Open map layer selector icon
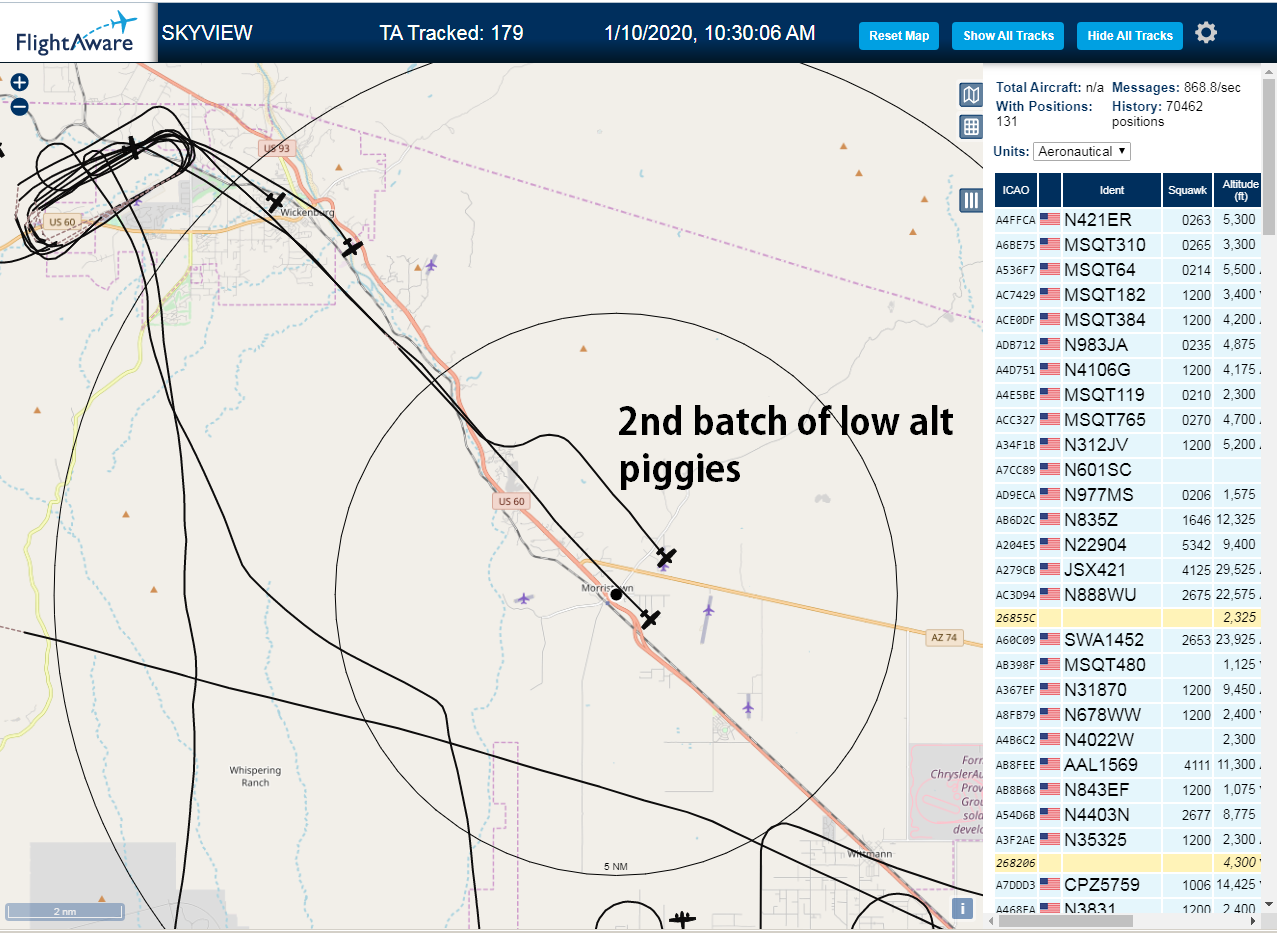Screen dimensions: 1277x933 [x=971, y=95]
